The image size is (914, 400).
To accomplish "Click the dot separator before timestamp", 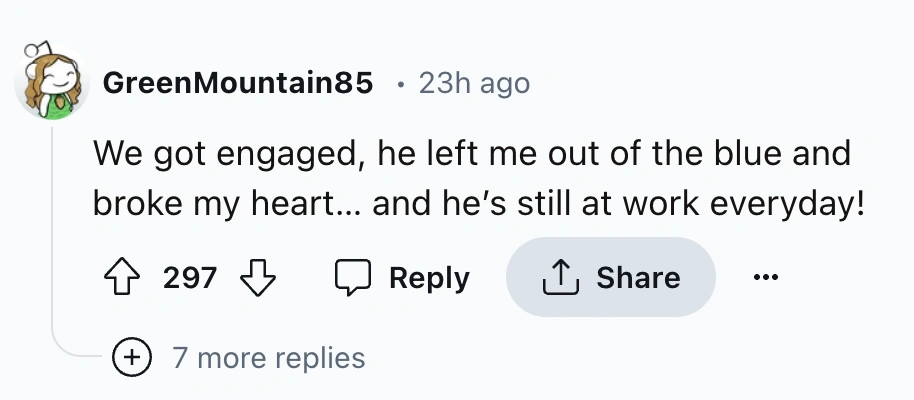I will [x=399, y=85].
